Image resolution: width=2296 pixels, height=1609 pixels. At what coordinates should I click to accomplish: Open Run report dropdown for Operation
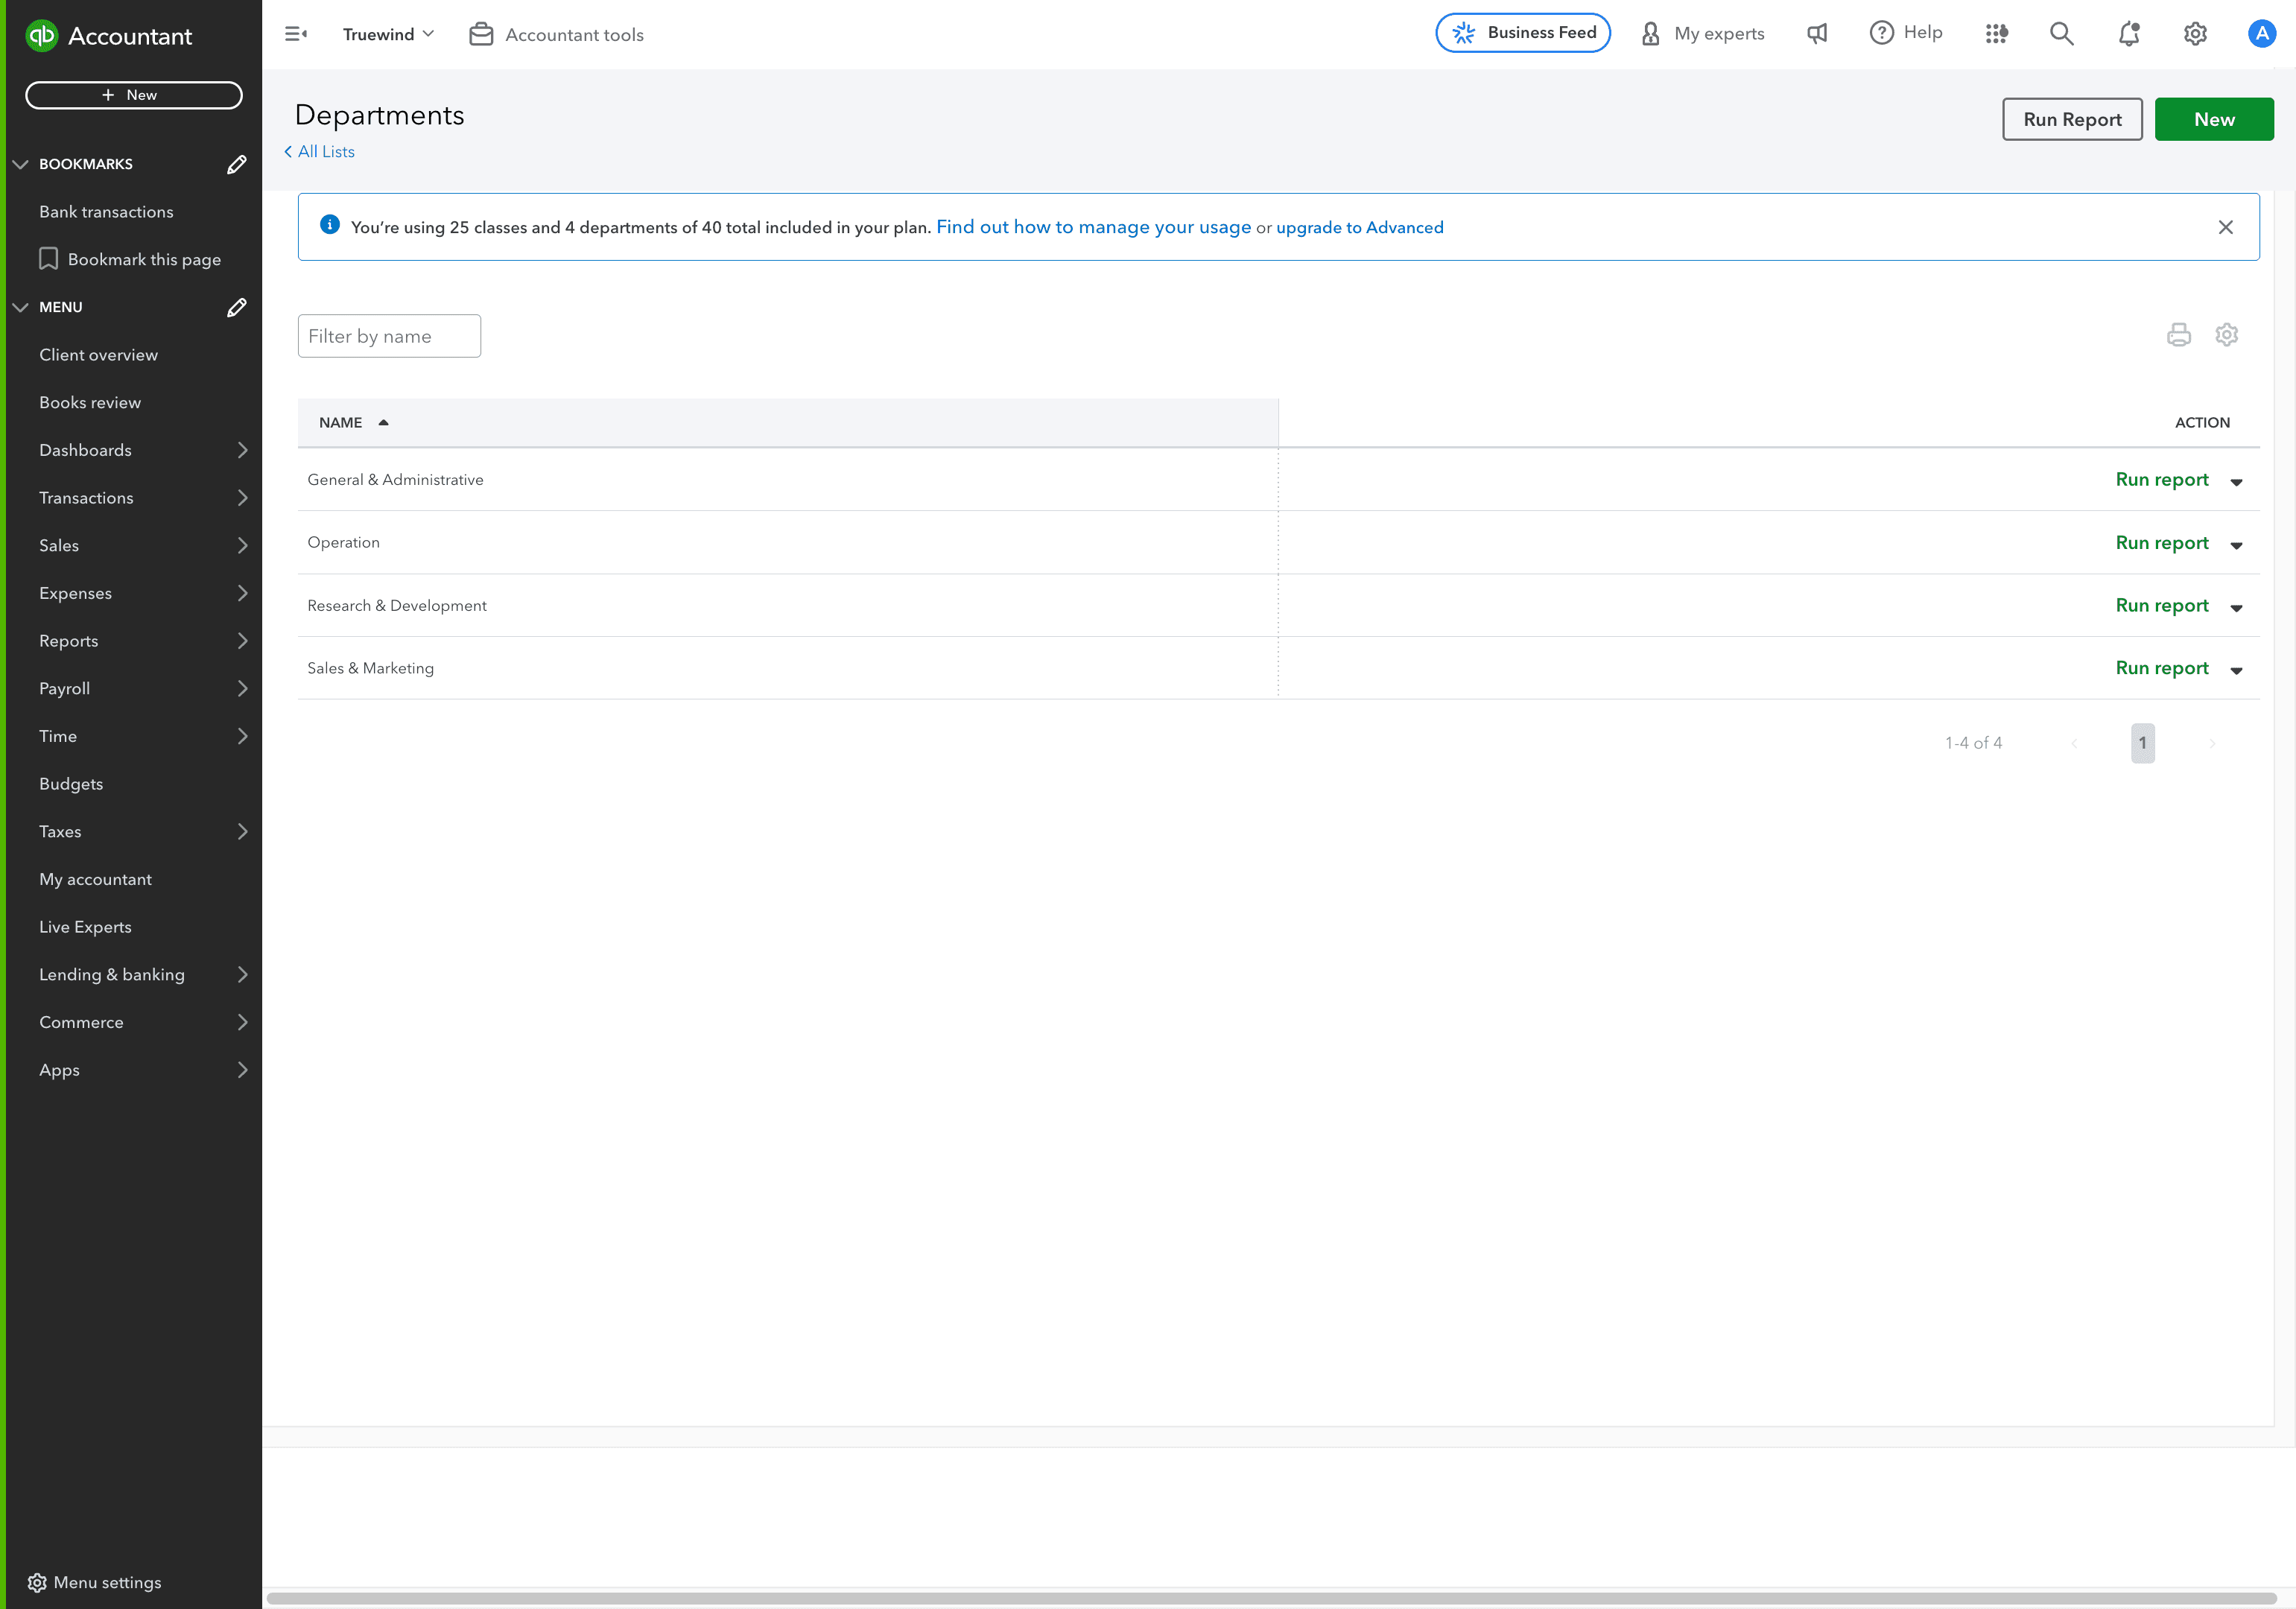pyautogui.click(x=2236, y=546)
